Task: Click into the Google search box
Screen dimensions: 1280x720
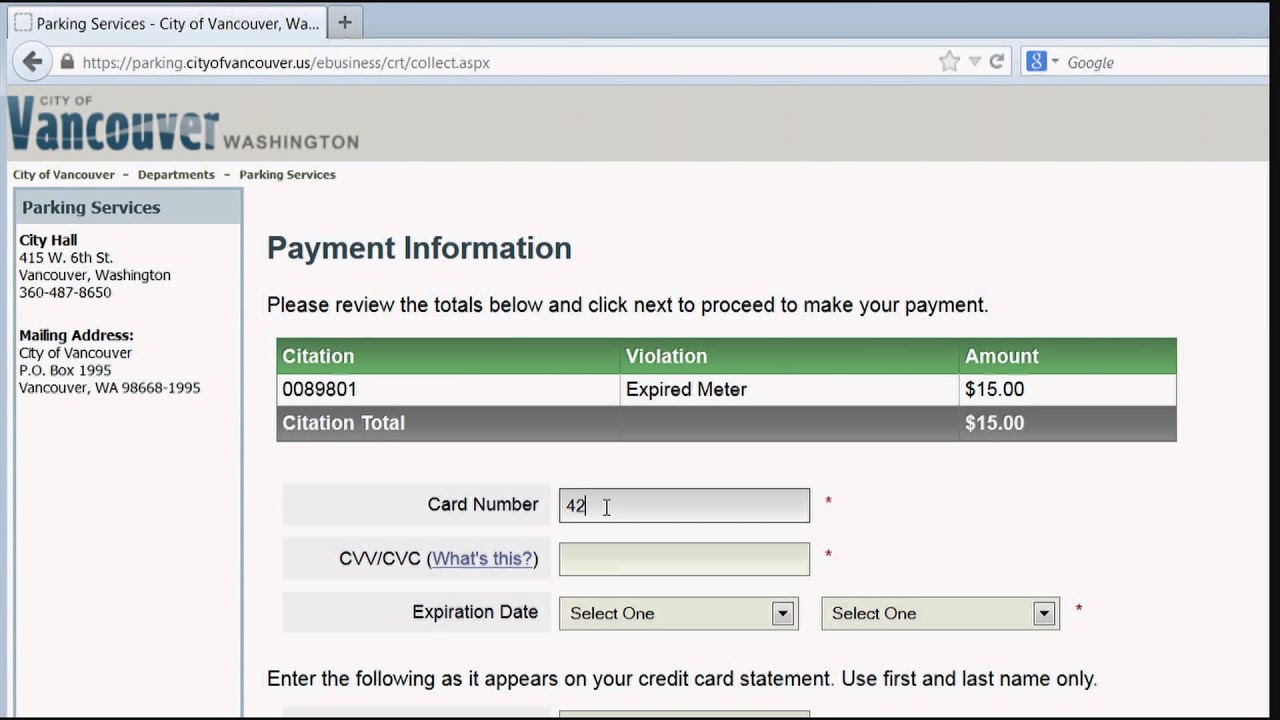Action: (x=1165, y=62)
